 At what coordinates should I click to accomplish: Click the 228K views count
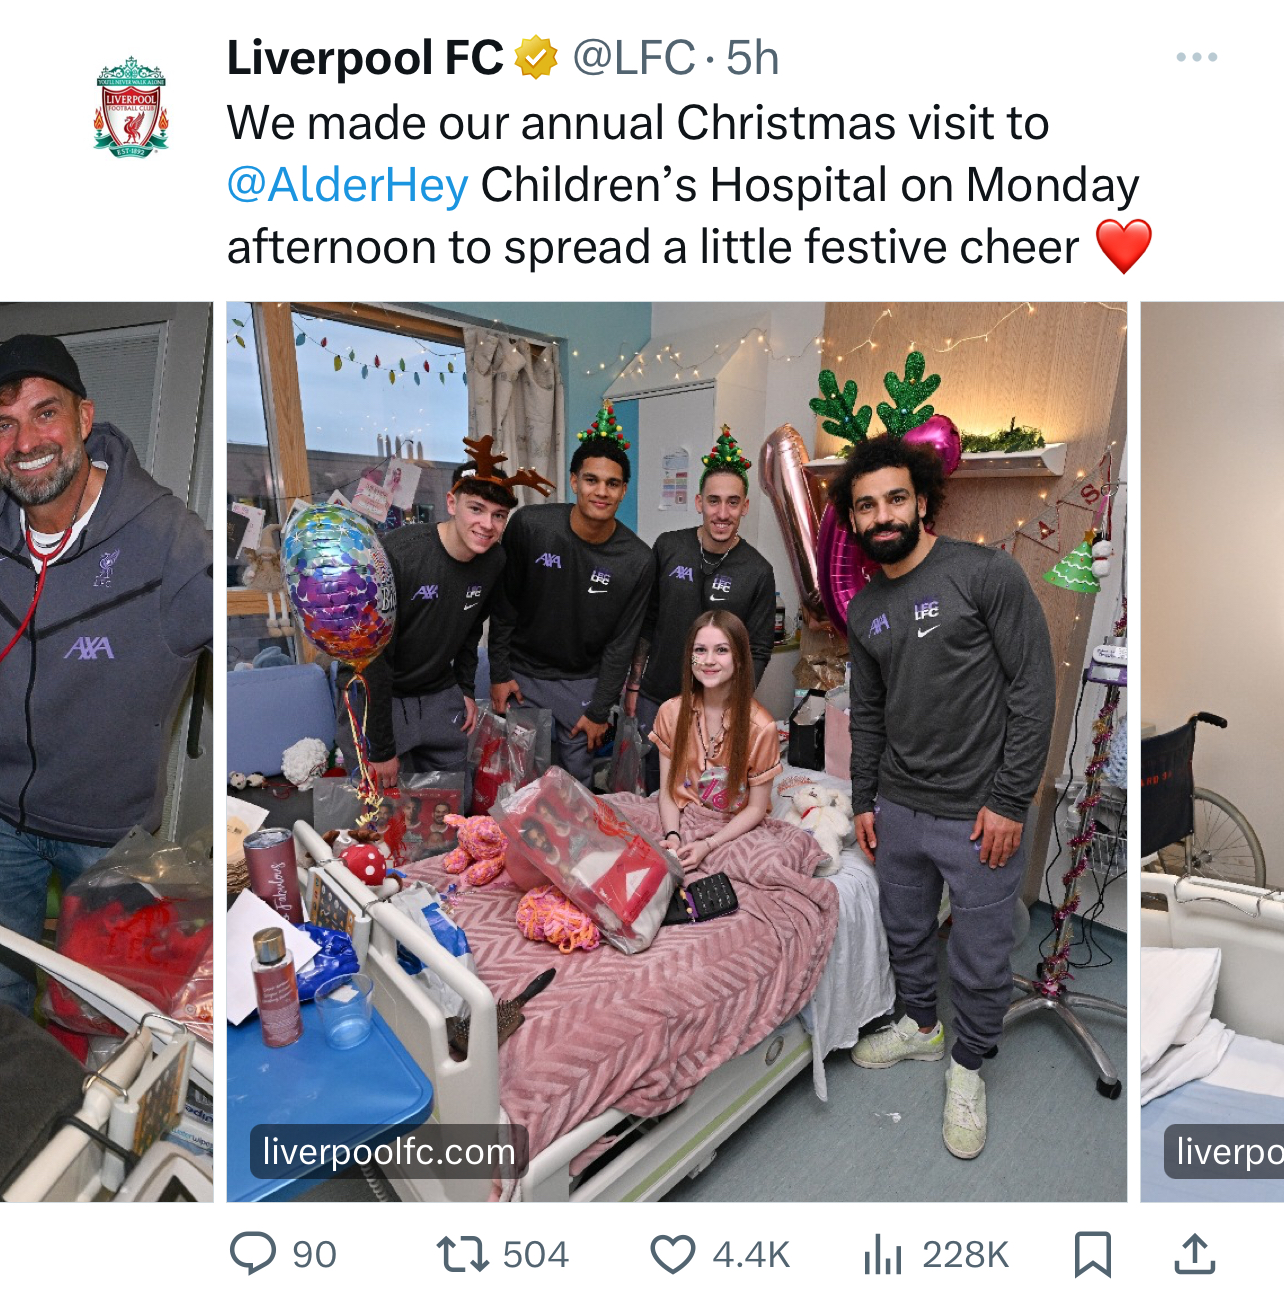pyautogui.click(x=966, y=1254)
